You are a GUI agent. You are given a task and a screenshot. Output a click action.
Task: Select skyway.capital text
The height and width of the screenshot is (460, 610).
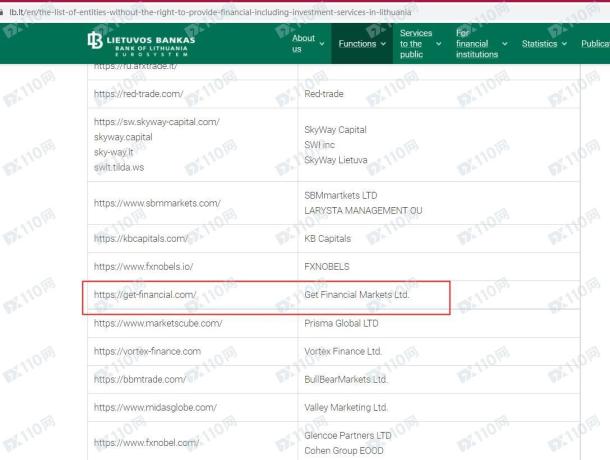coord(123,137)
